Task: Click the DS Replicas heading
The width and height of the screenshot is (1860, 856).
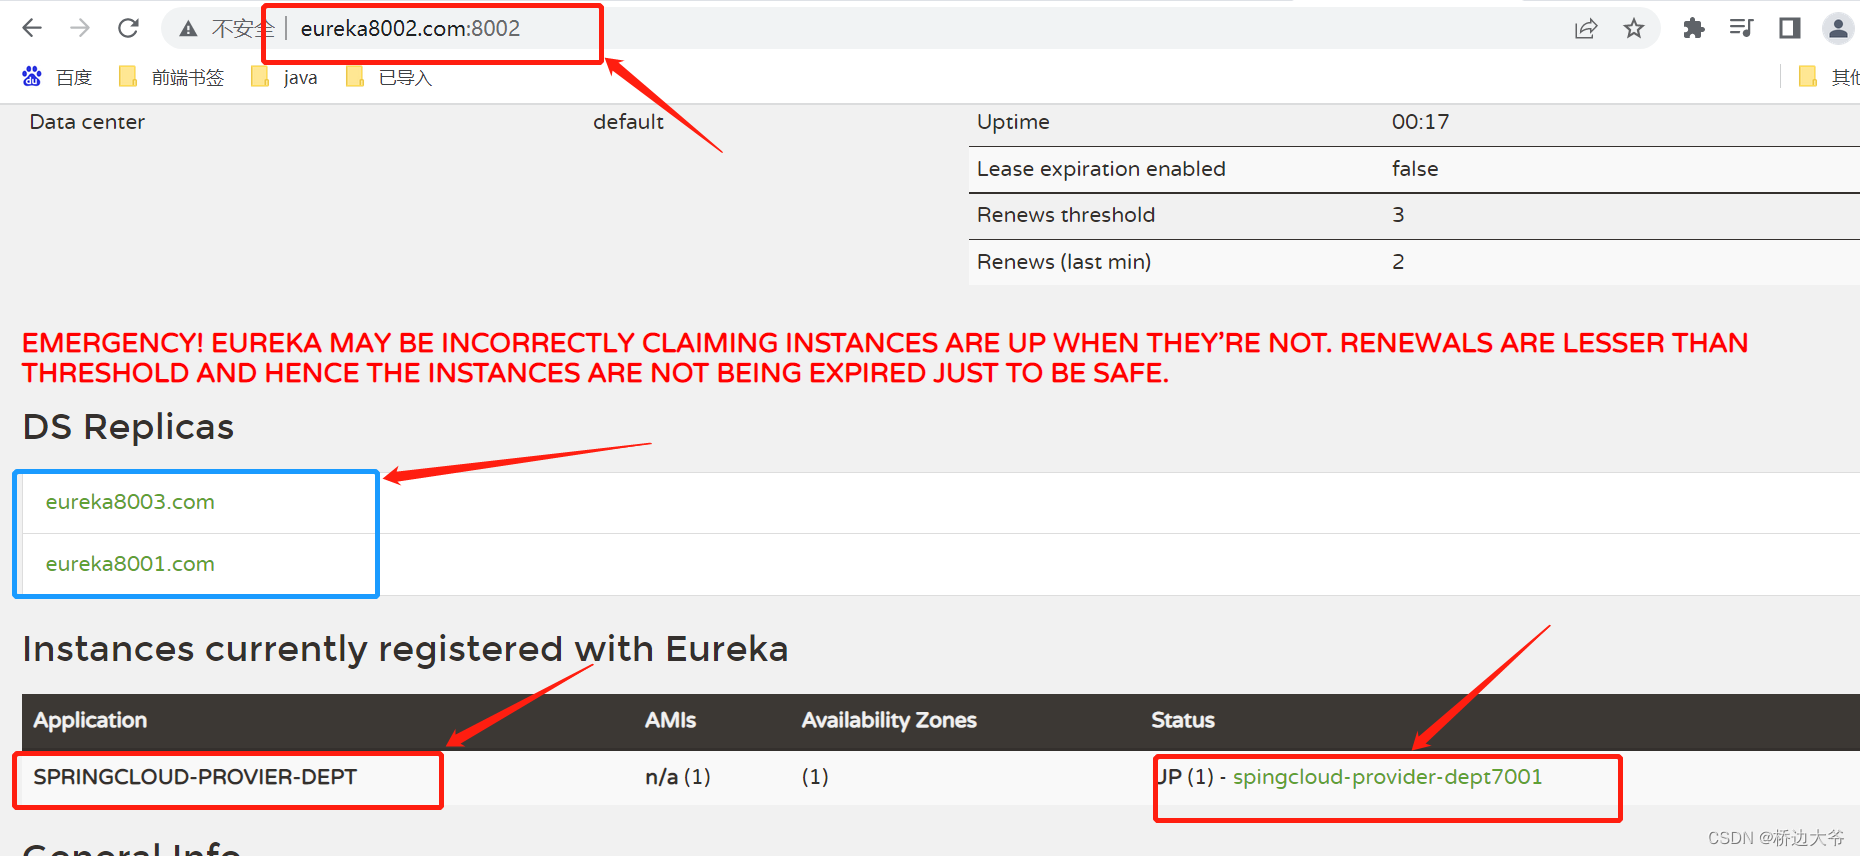Action: [x=128, y=427]
